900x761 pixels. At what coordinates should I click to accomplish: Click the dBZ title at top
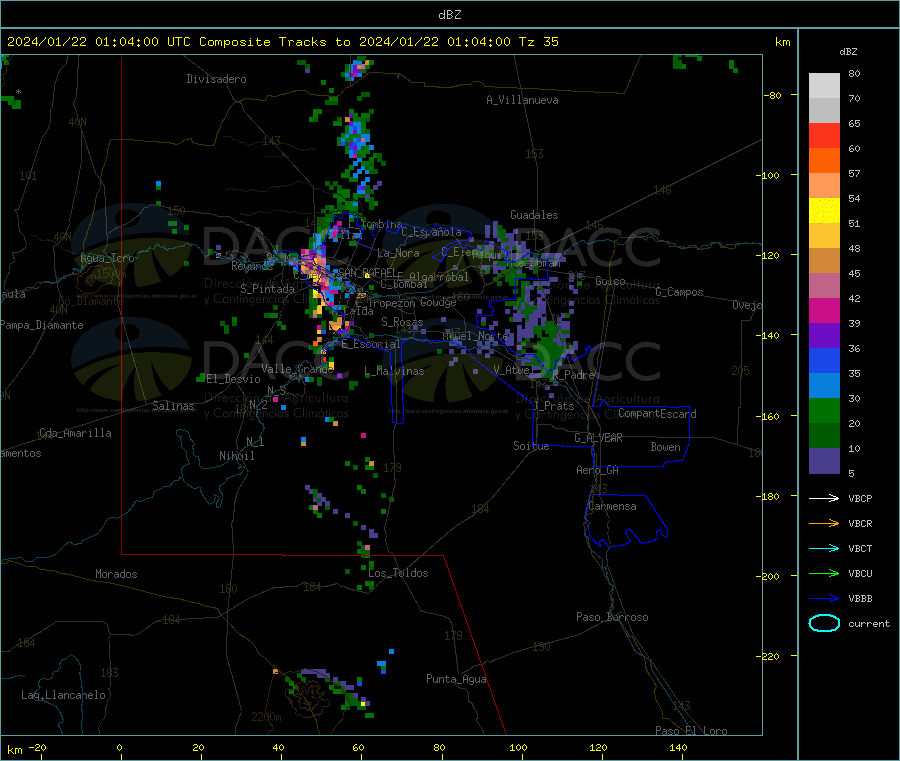tap(449, 15)
